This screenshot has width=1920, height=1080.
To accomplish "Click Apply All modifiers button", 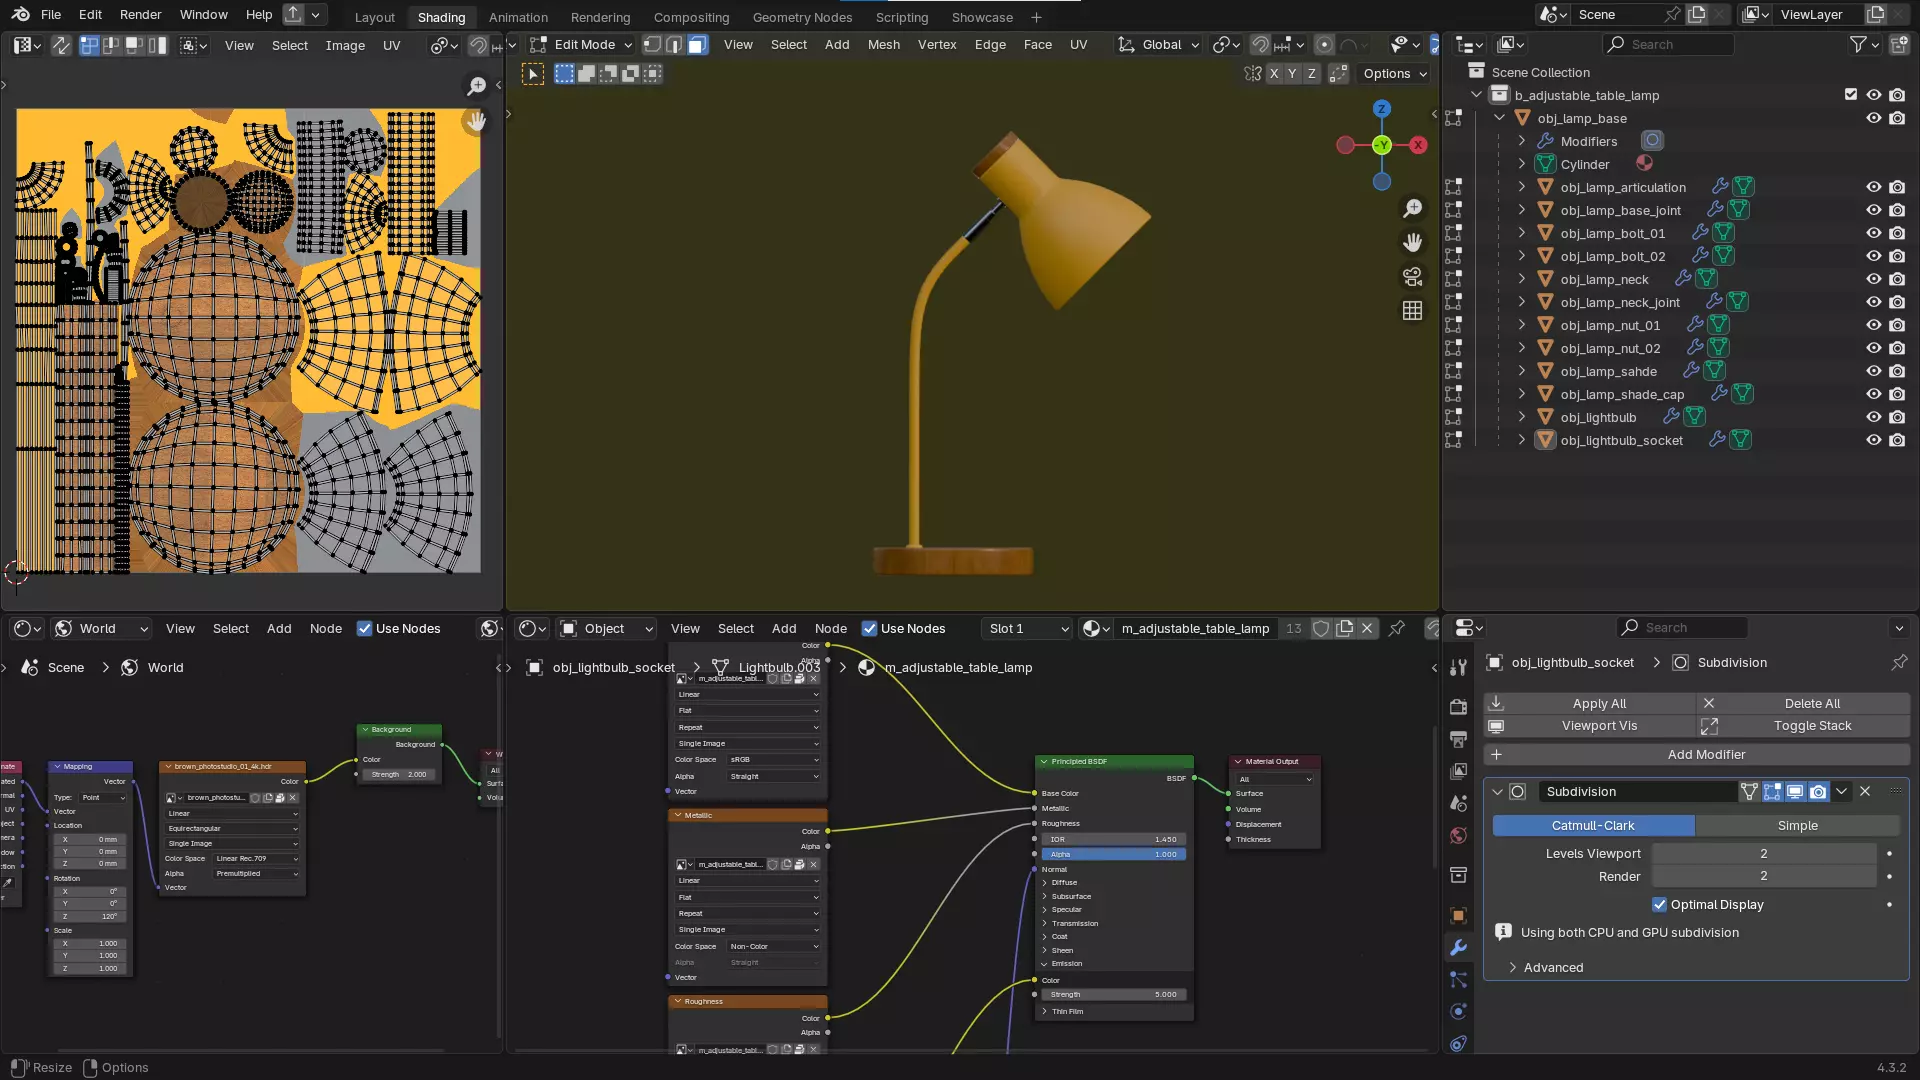I will click(x=1590, y=703).
